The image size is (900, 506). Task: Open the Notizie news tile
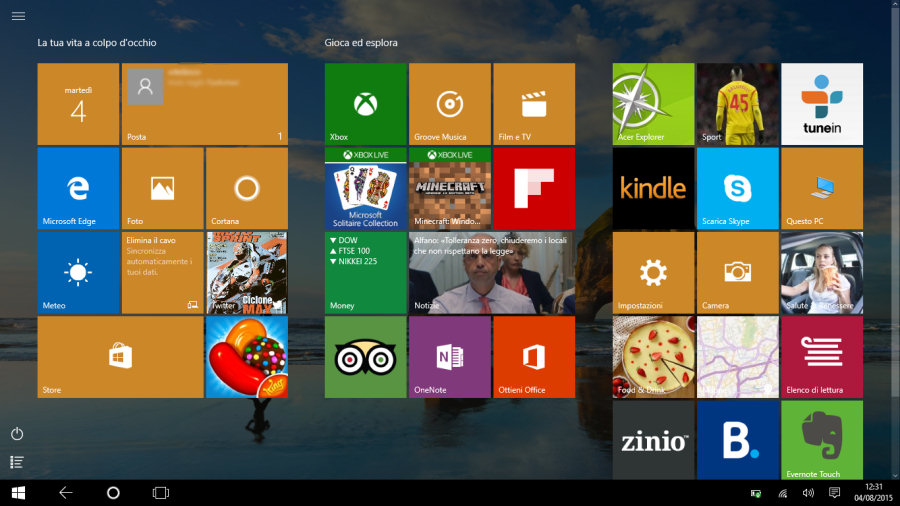(x=492, y=273)
